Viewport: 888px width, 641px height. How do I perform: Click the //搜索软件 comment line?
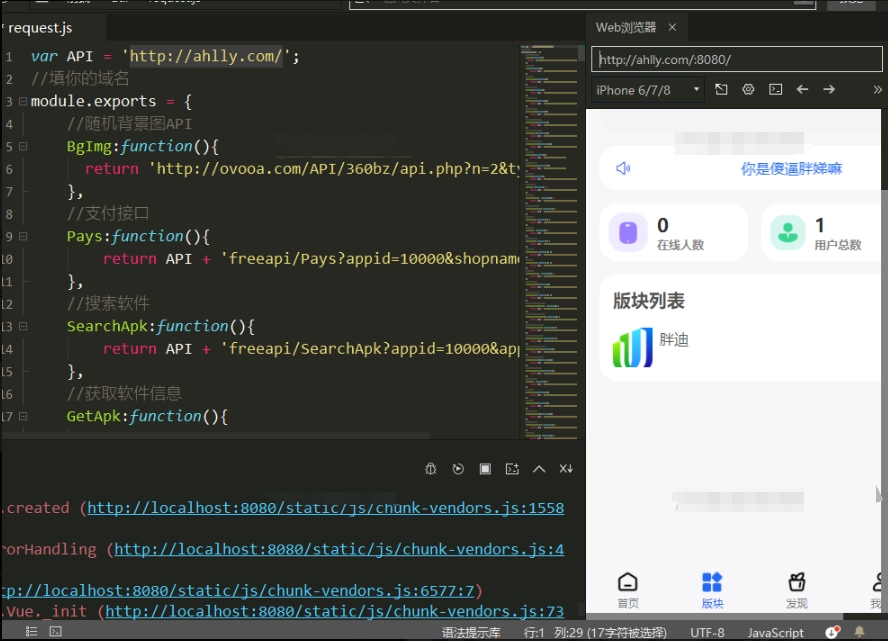click(108, 304)
